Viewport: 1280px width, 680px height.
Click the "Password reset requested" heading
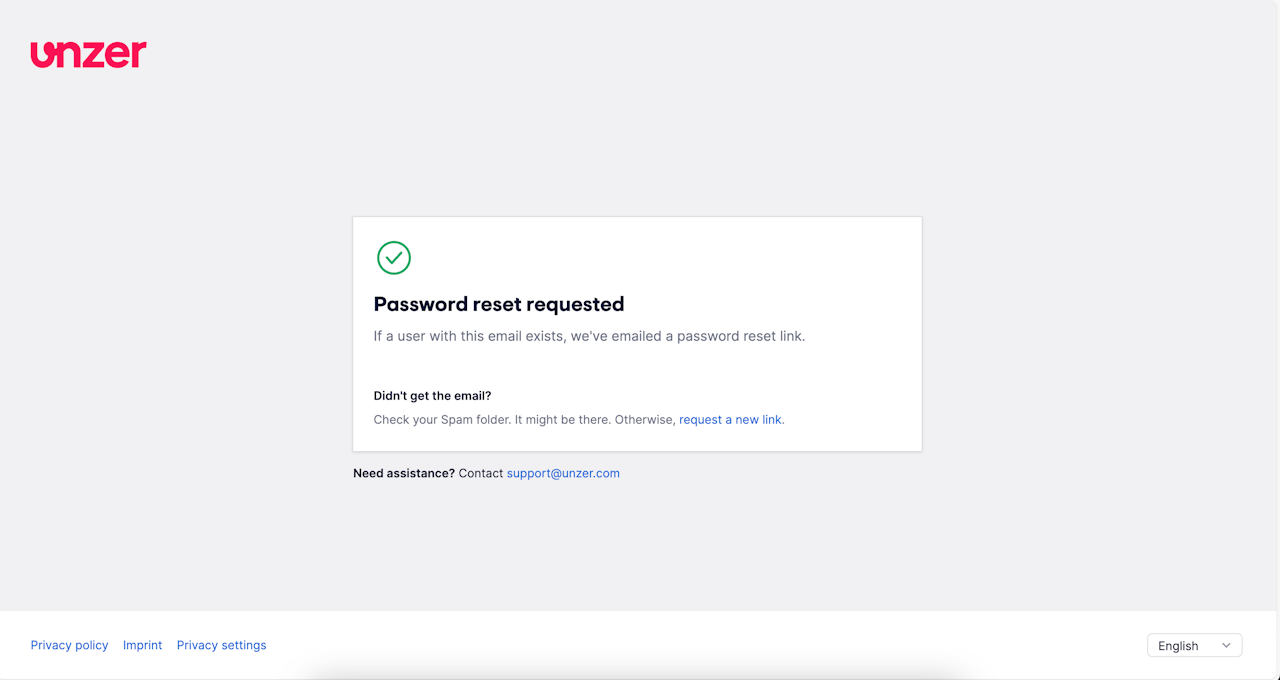pos(498,305)
